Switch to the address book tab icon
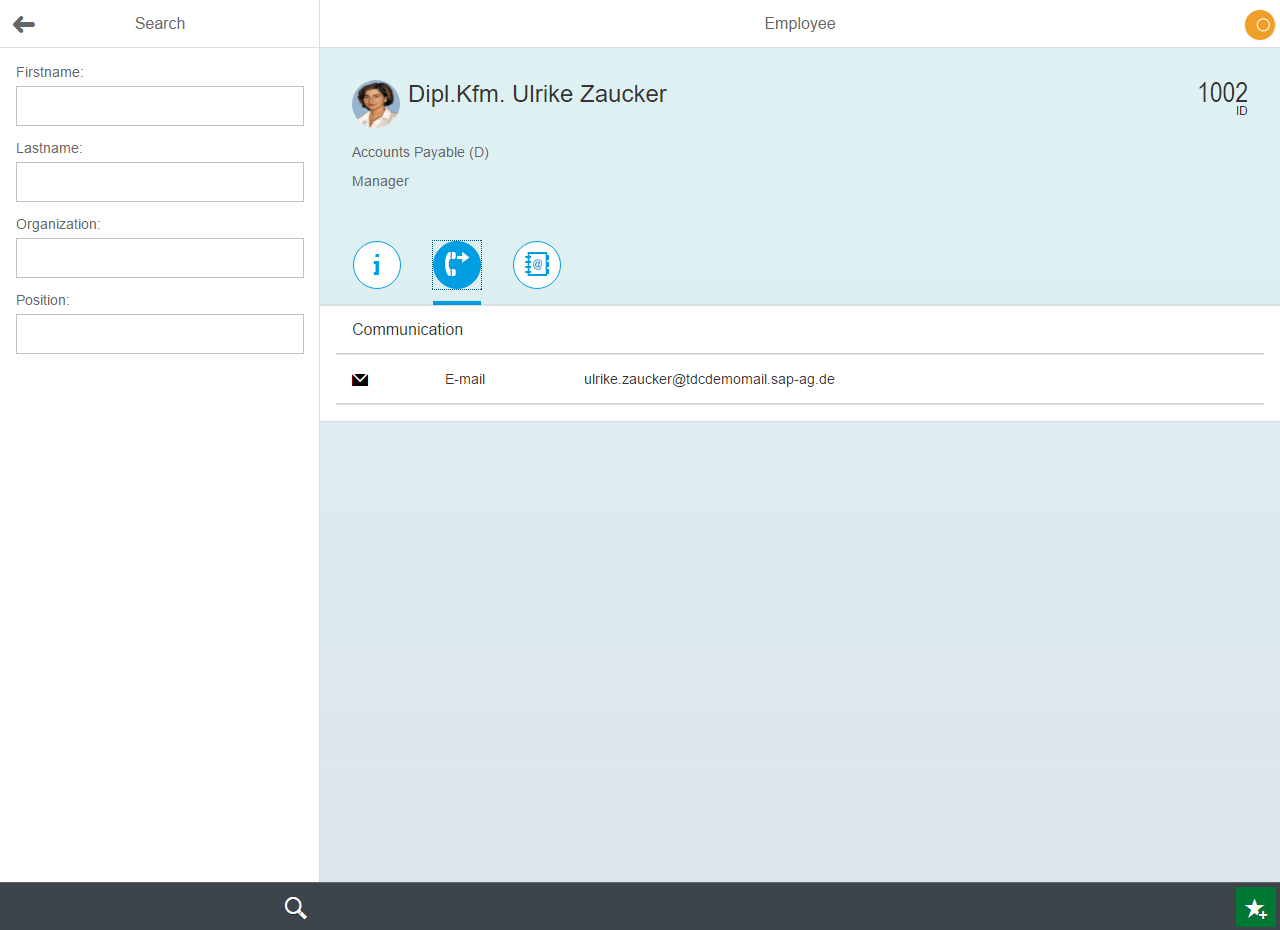Viewport: 1280px width, 930px height. [x=537, y=265]
